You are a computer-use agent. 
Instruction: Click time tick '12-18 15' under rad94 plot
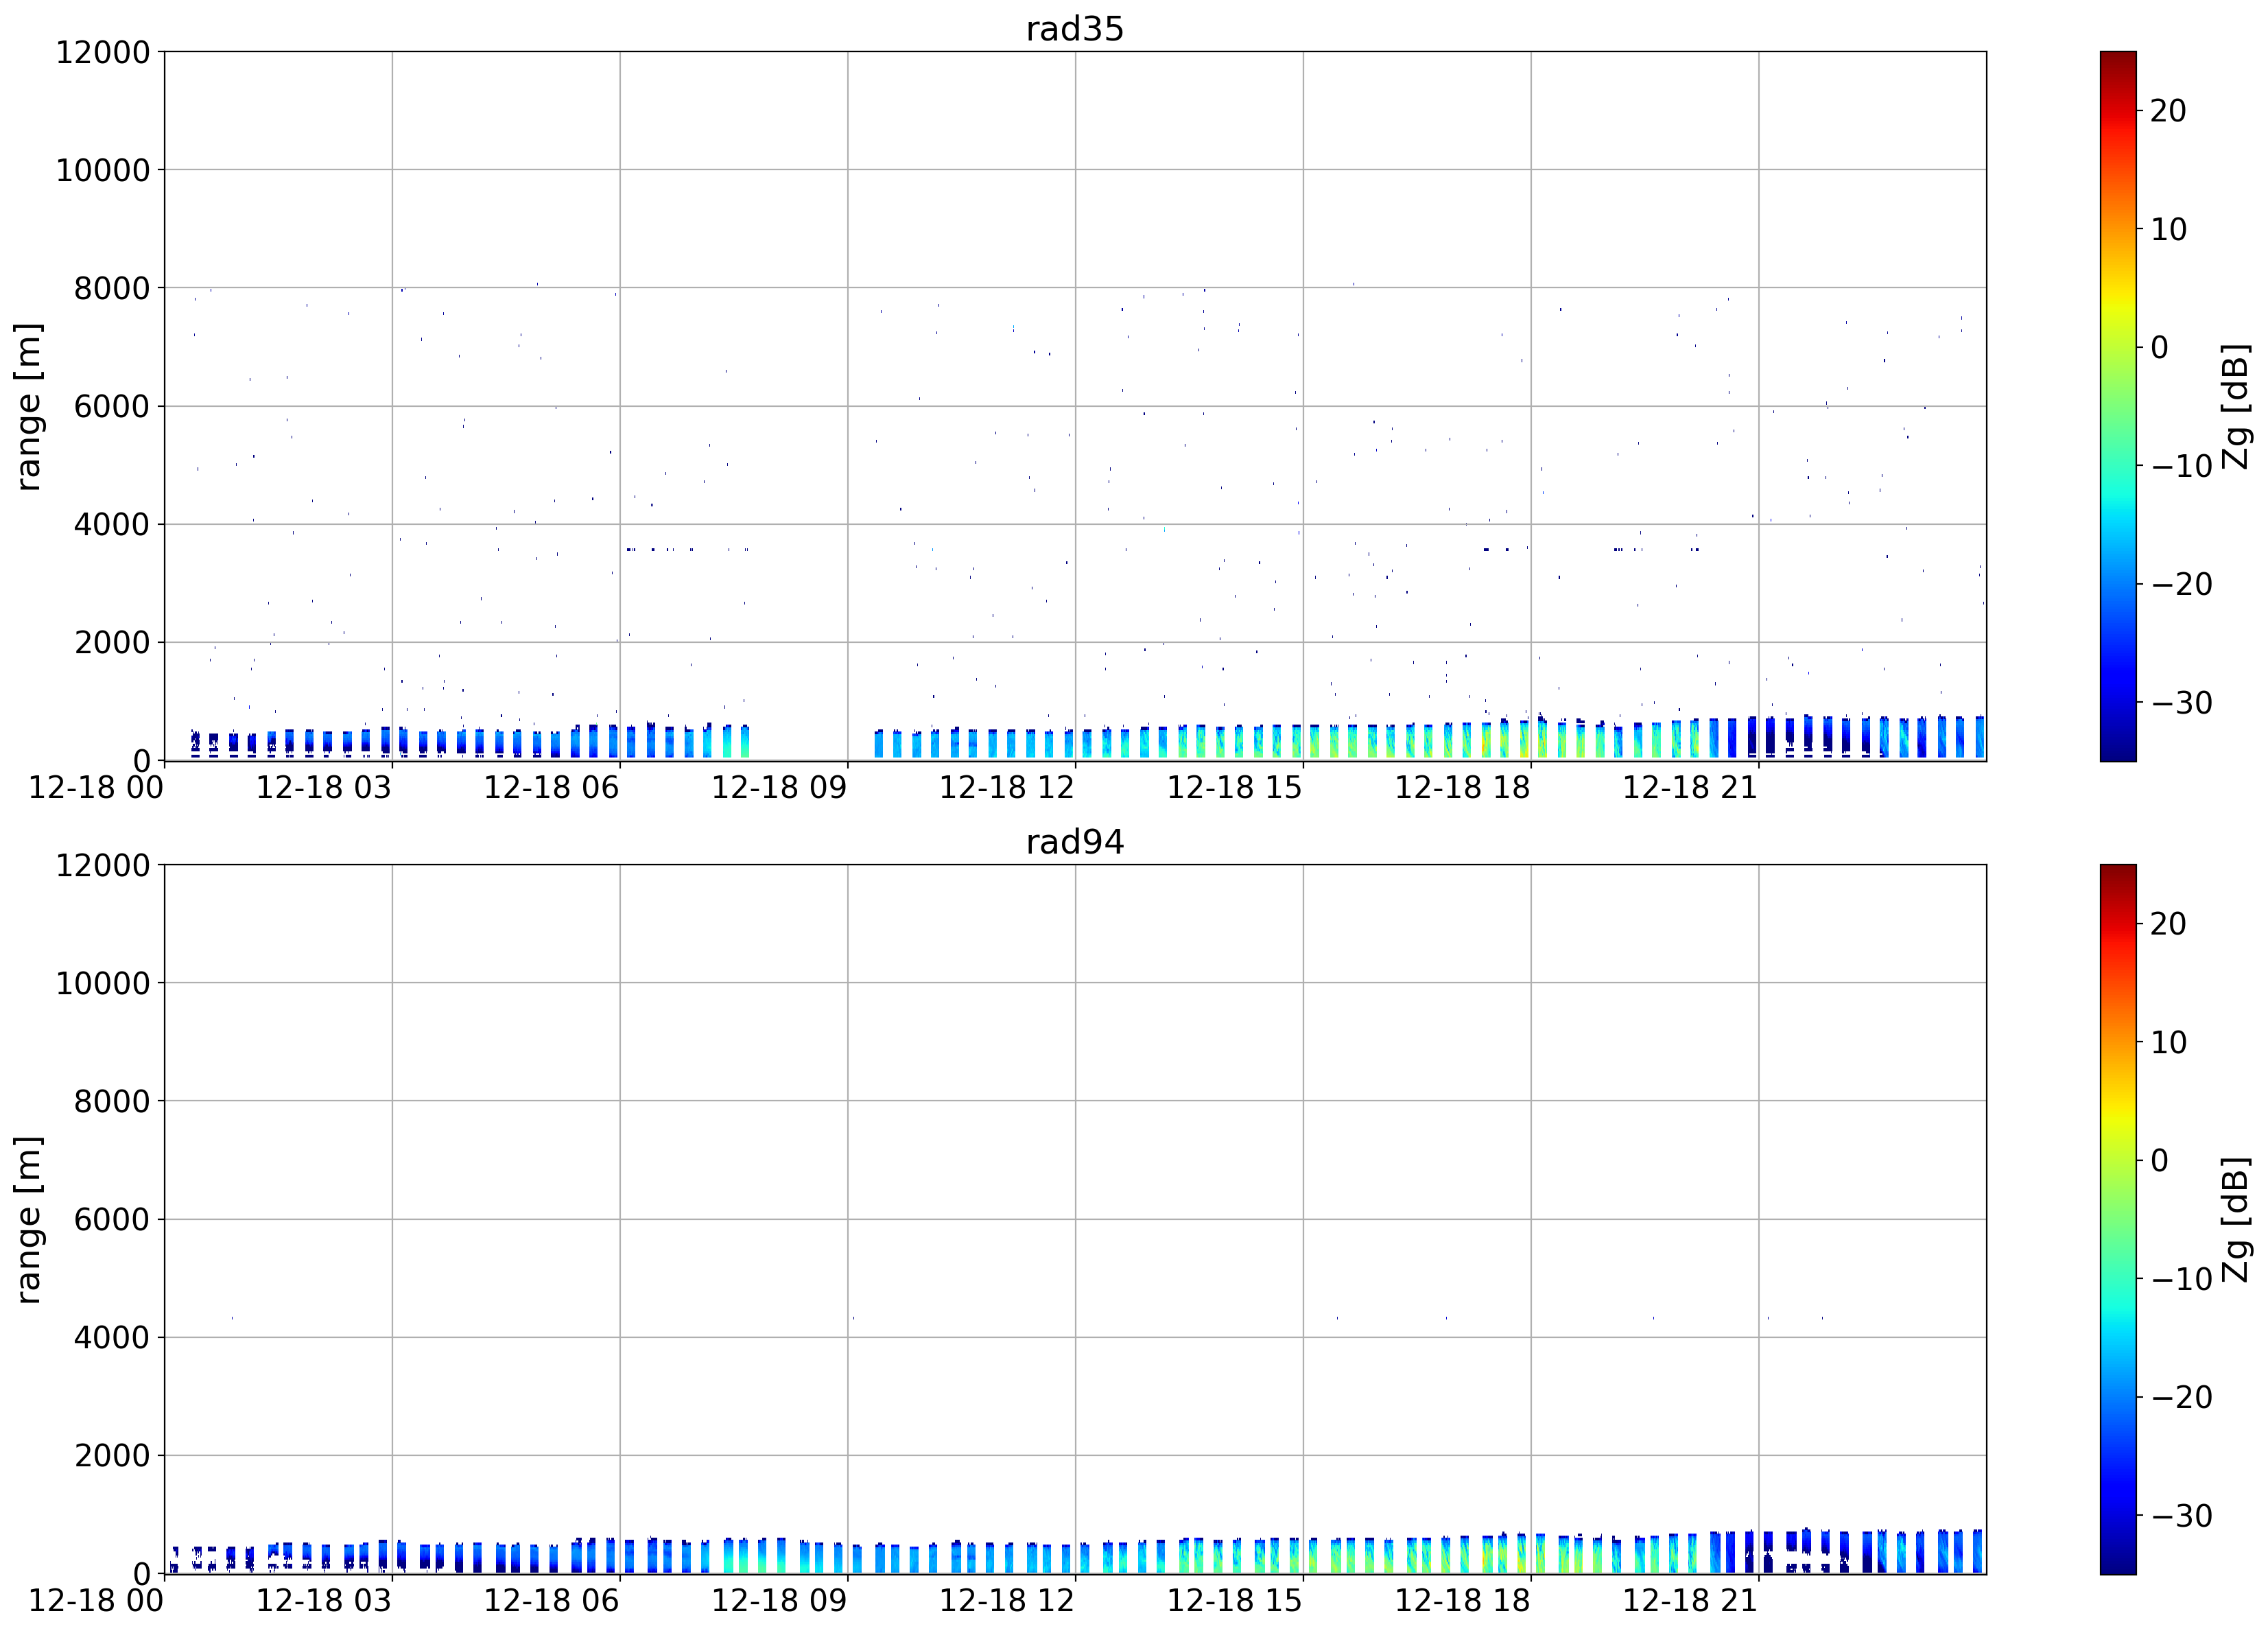(x=1235, y=1601)
